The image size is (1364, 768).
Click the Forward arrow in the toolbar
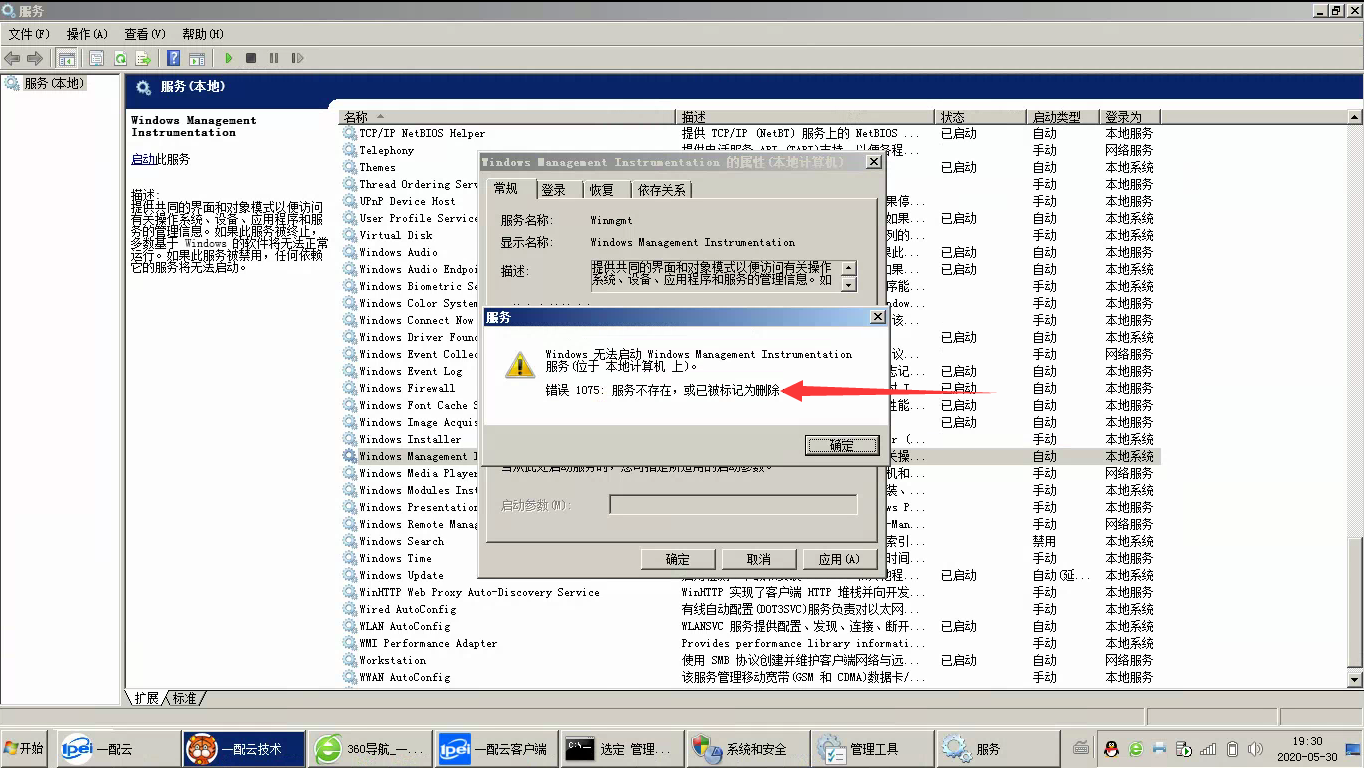[35, 59]
